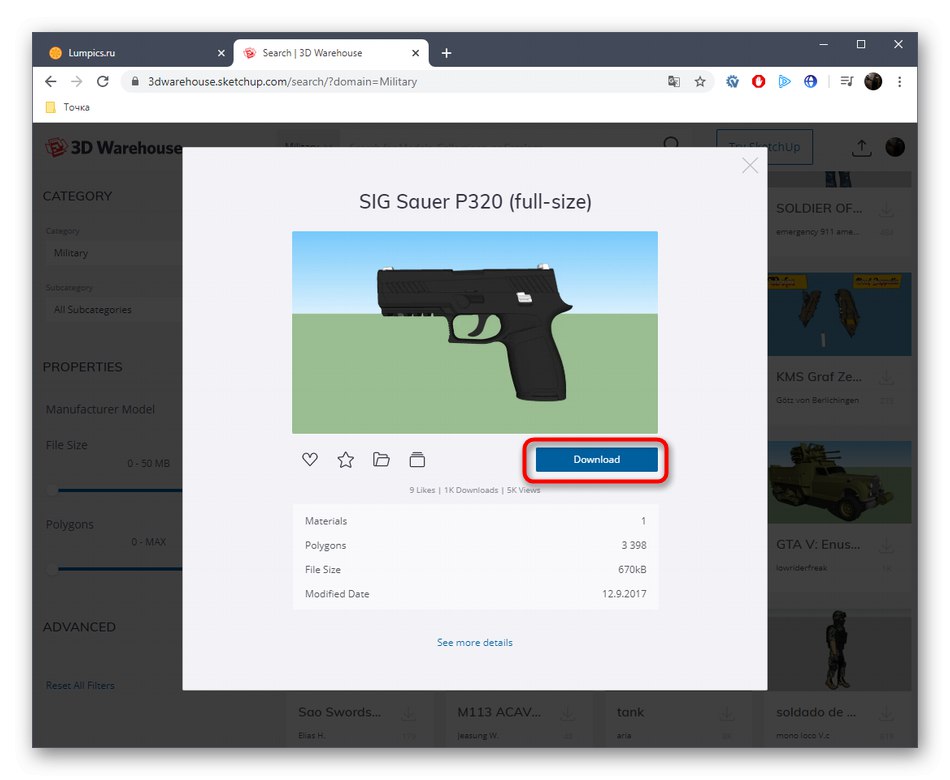The height and width of the screenshot is (780, 950).
Task: Adjust the Polygons slider handle
Action: [53, 568]
